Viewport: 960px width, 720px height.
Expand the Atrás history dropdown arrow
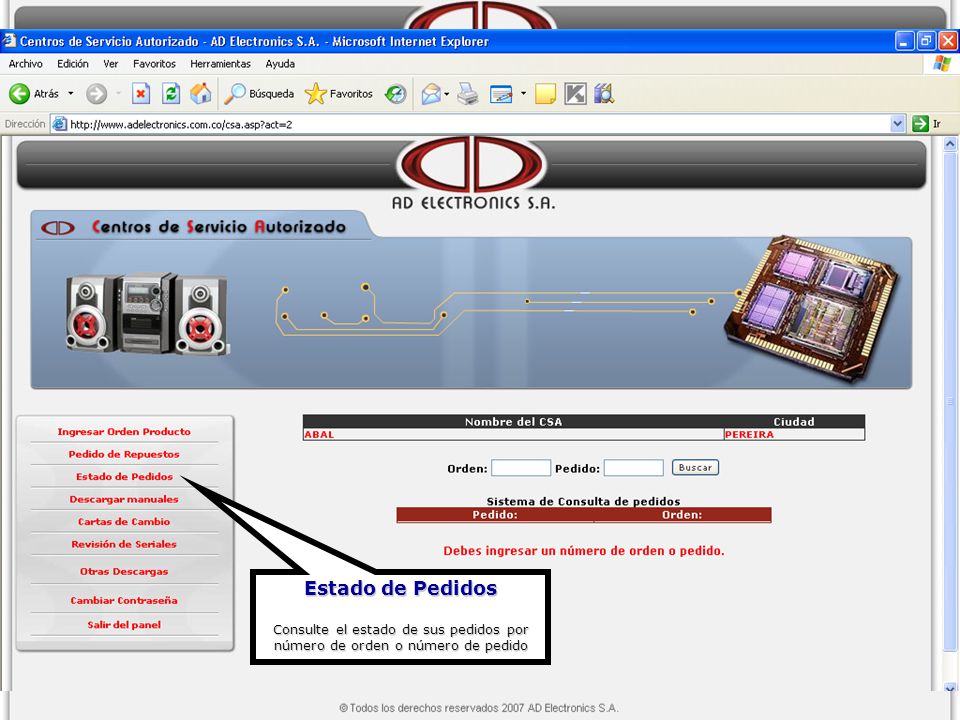point(70,94)
